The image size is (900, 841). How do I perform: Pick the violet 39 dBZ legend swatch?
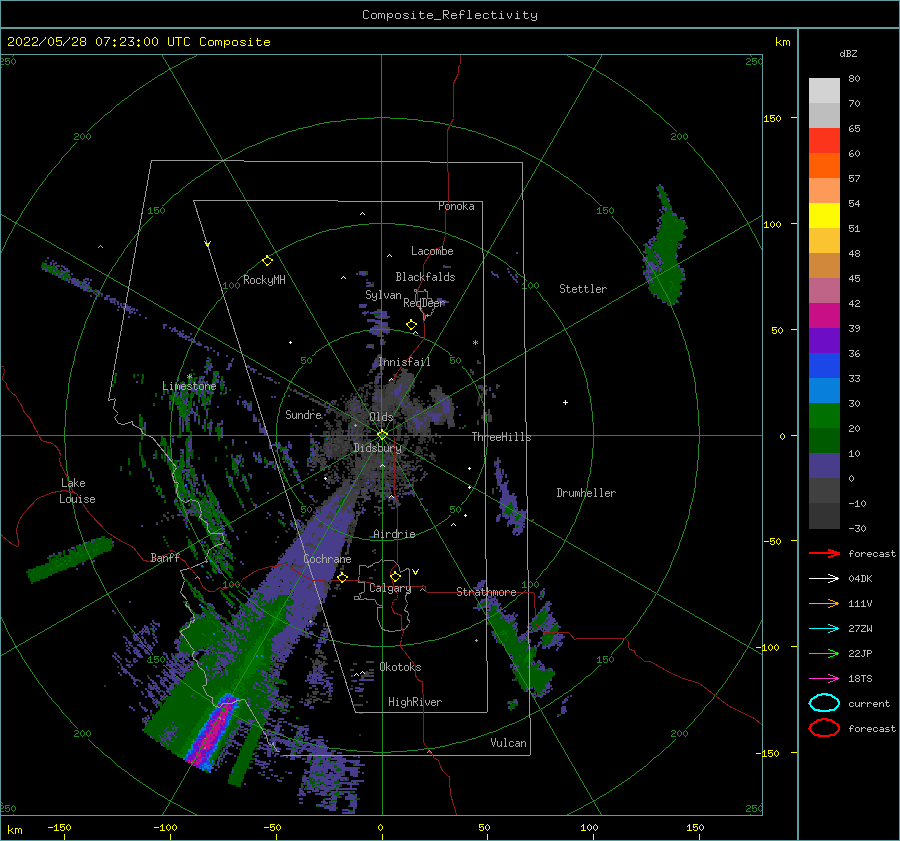click(824, 340)
